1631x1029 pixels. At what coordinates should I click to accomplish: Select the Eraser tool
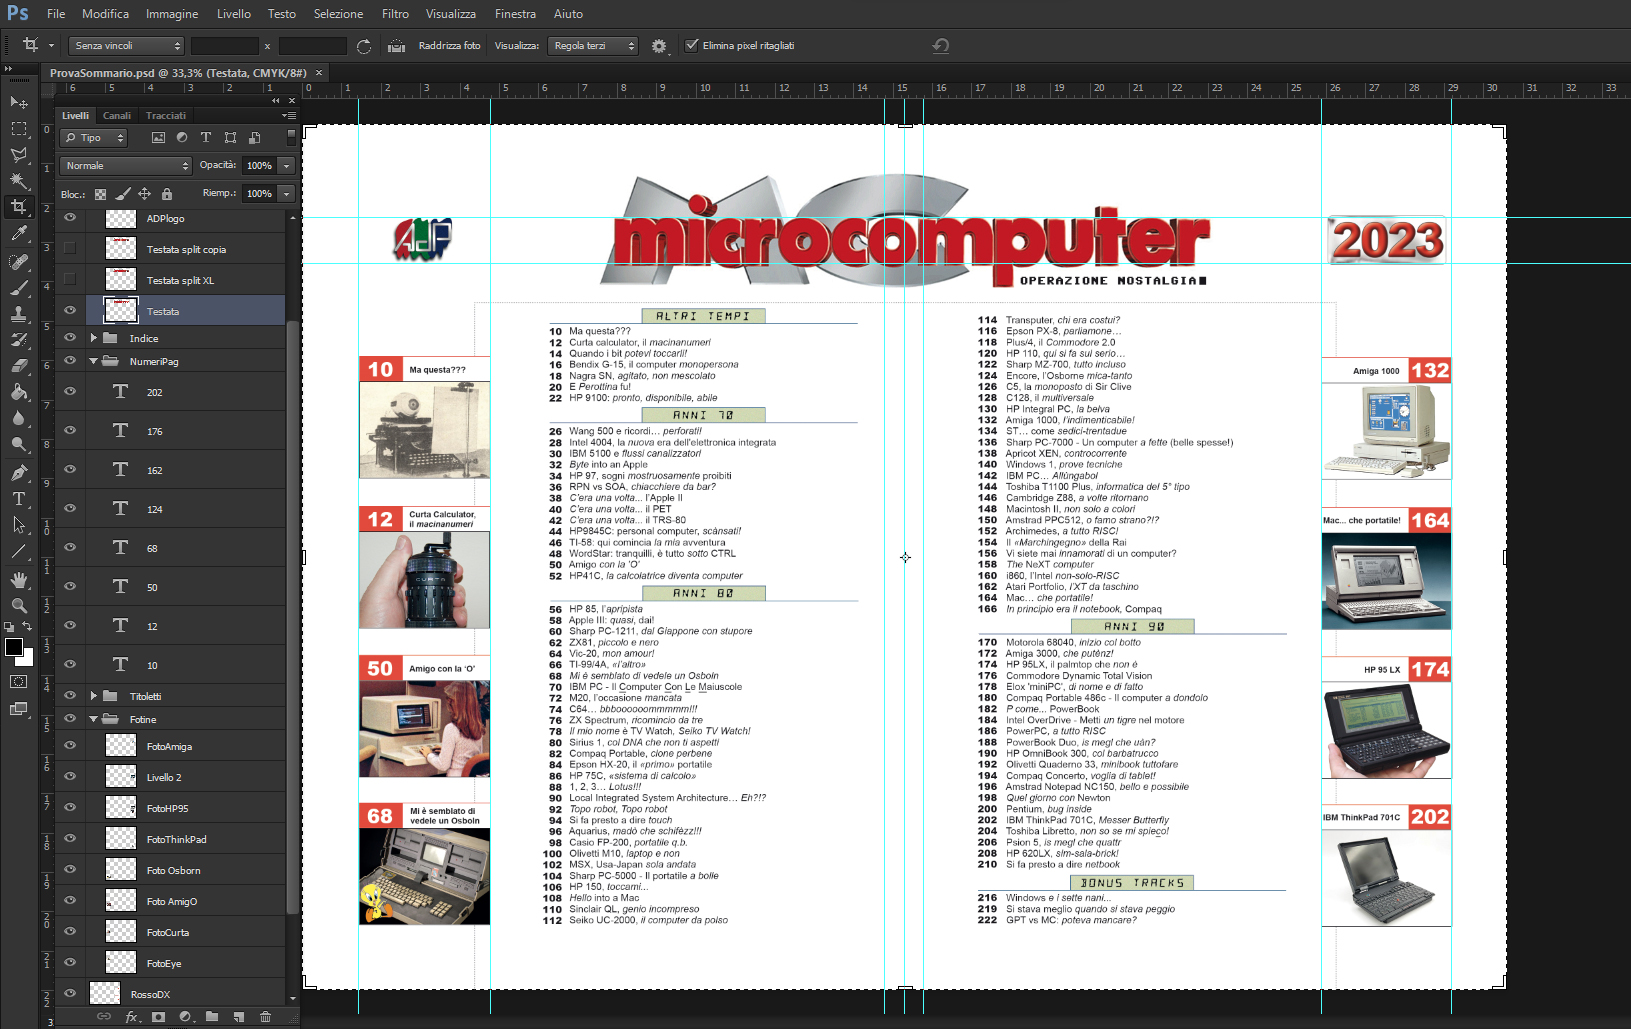19,366
